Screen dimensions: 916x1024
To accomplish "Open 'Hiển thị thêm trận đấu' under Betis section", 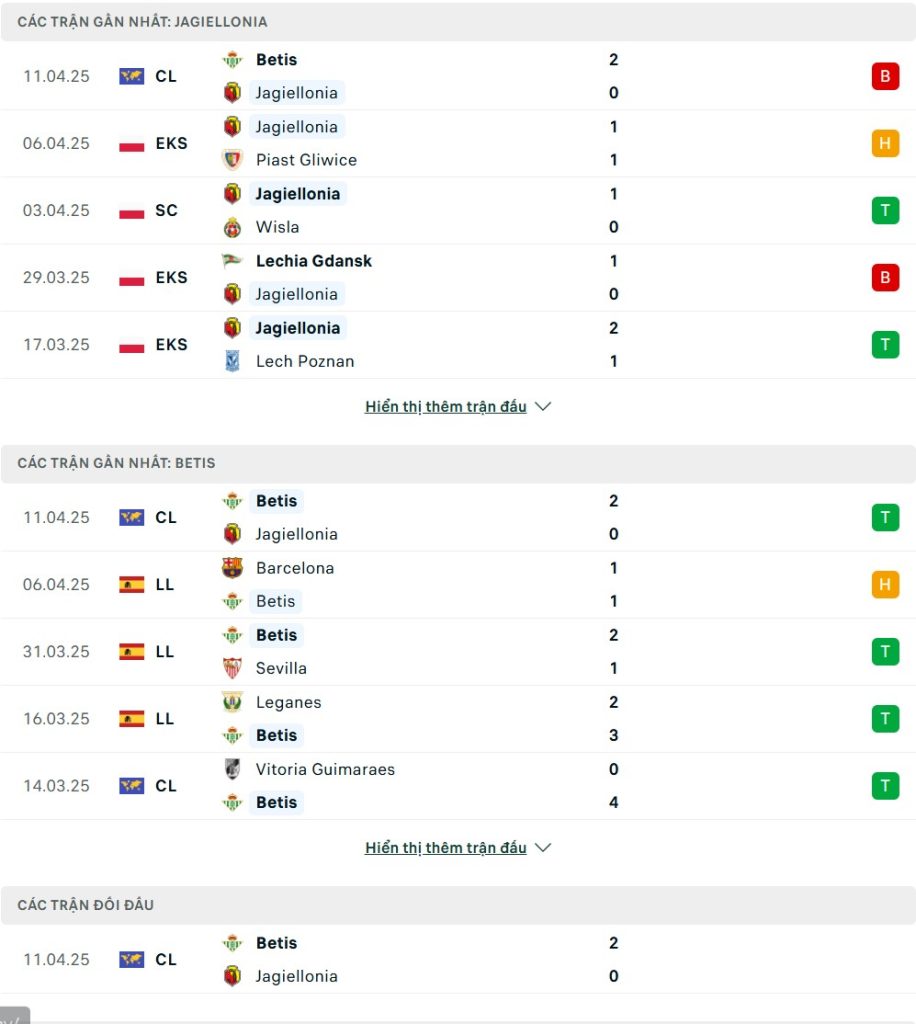I will 446,848.
